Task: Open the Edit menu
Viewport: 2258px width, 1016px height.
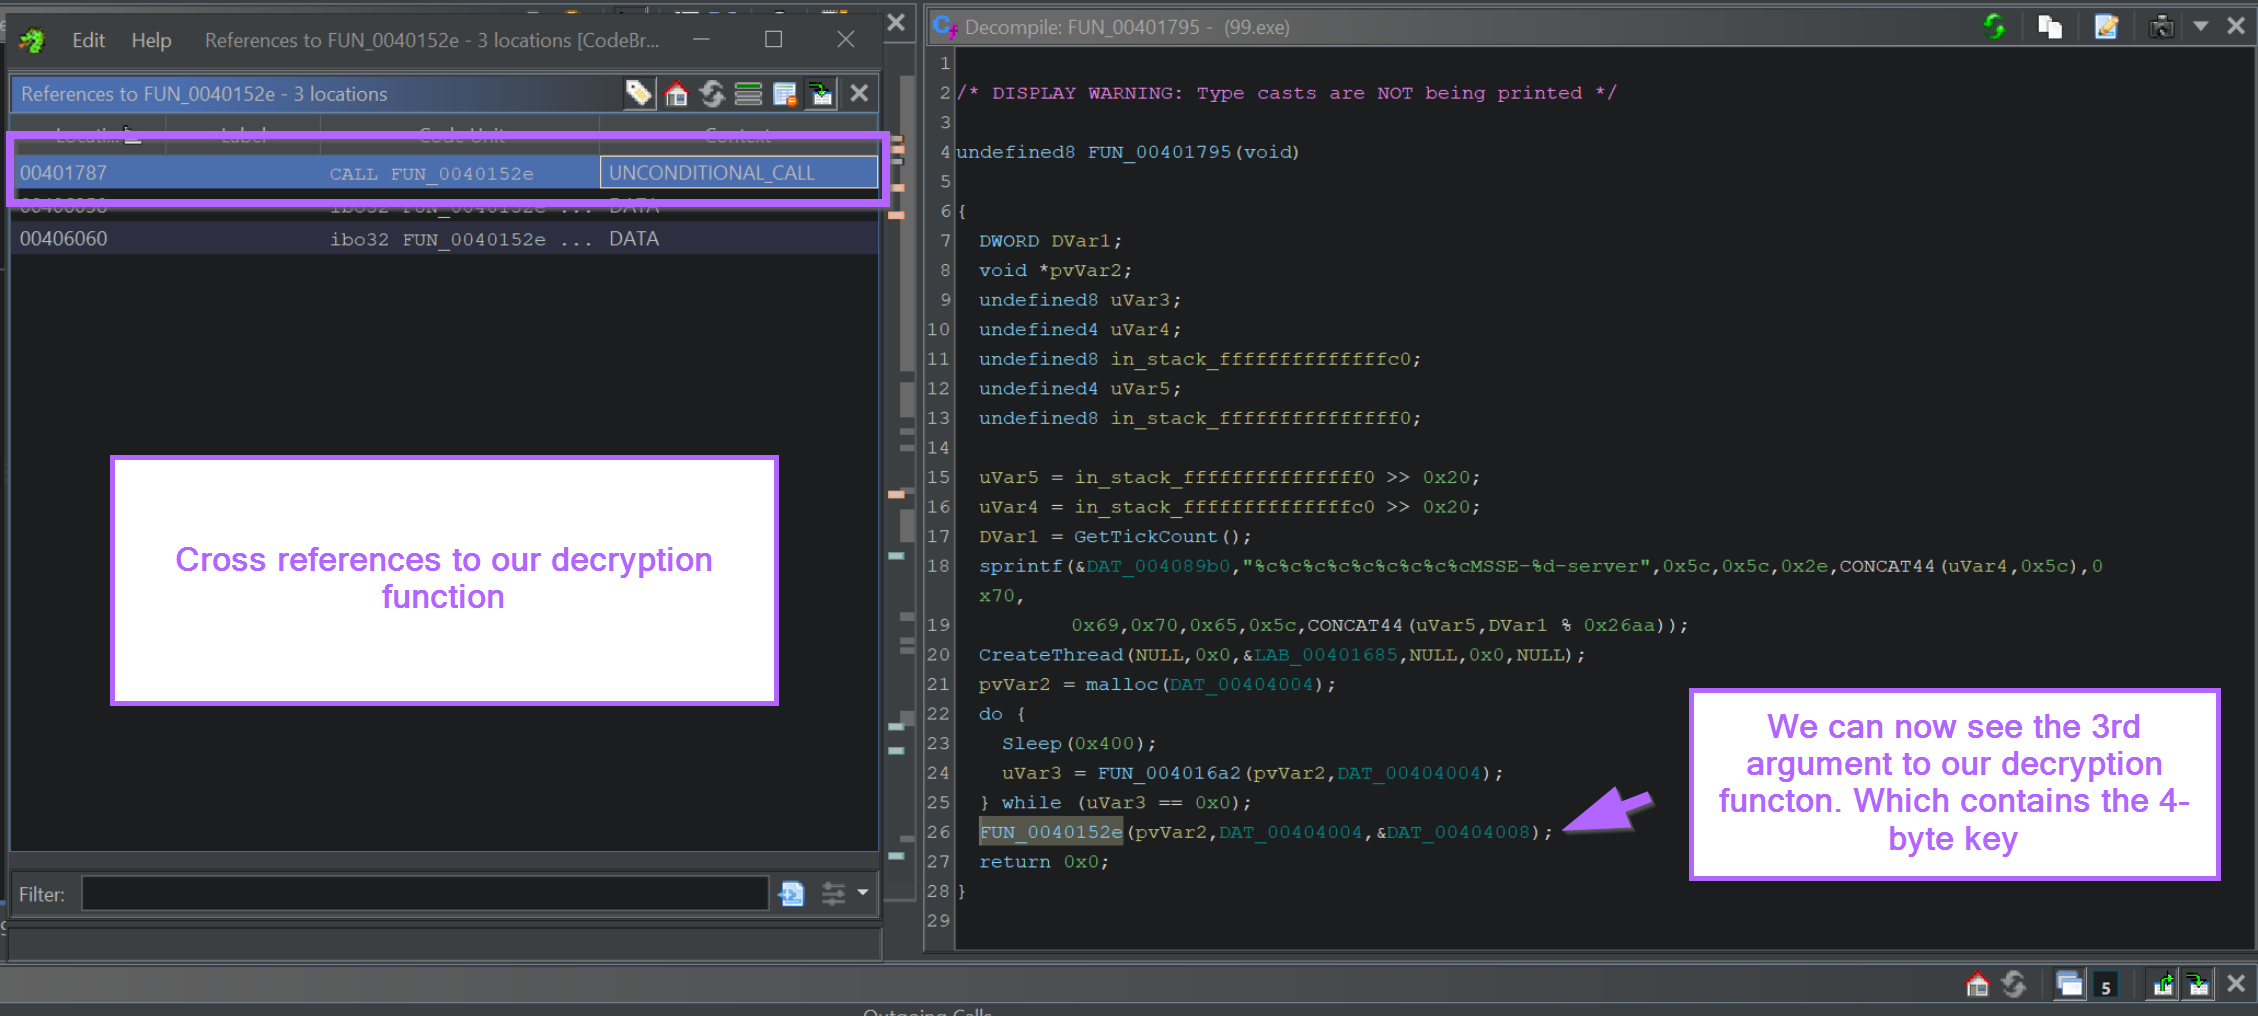Action: click(88, 40)
